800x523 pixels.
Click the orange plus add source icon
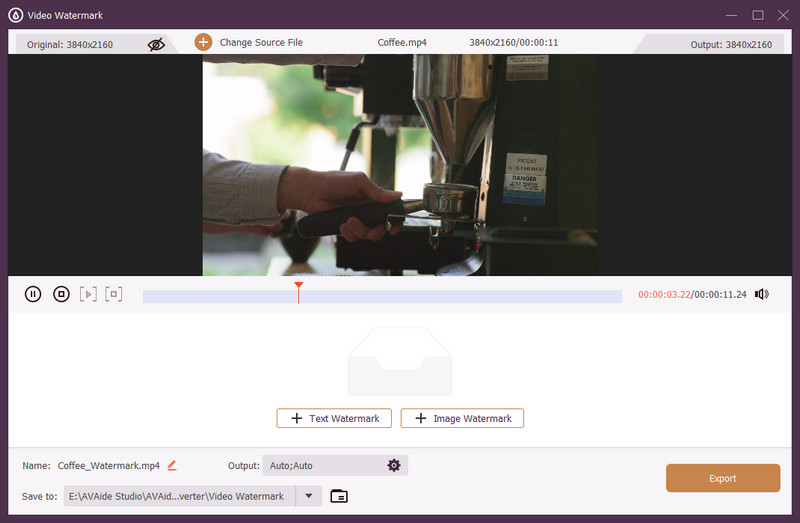(203, 42)
